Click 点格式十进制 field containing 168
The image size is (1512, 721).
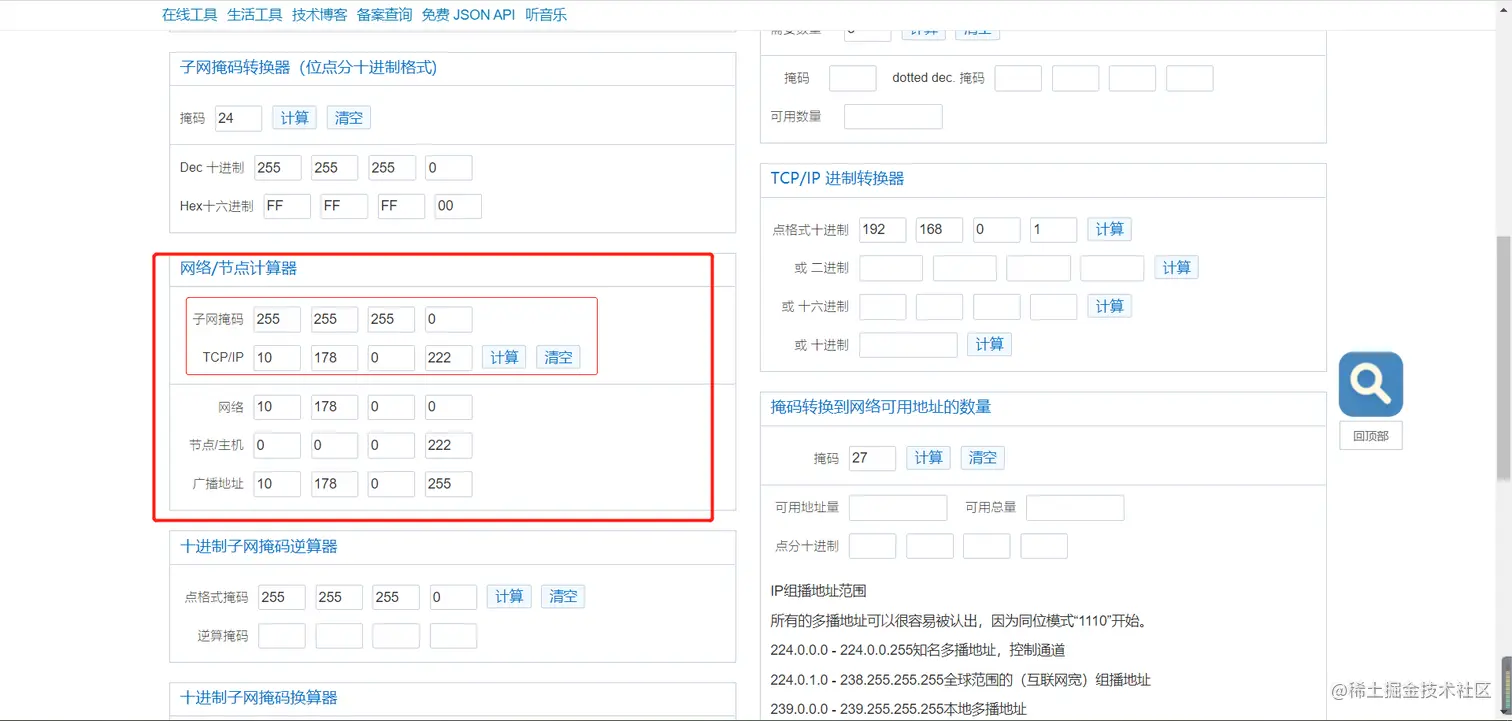[939, 230]
